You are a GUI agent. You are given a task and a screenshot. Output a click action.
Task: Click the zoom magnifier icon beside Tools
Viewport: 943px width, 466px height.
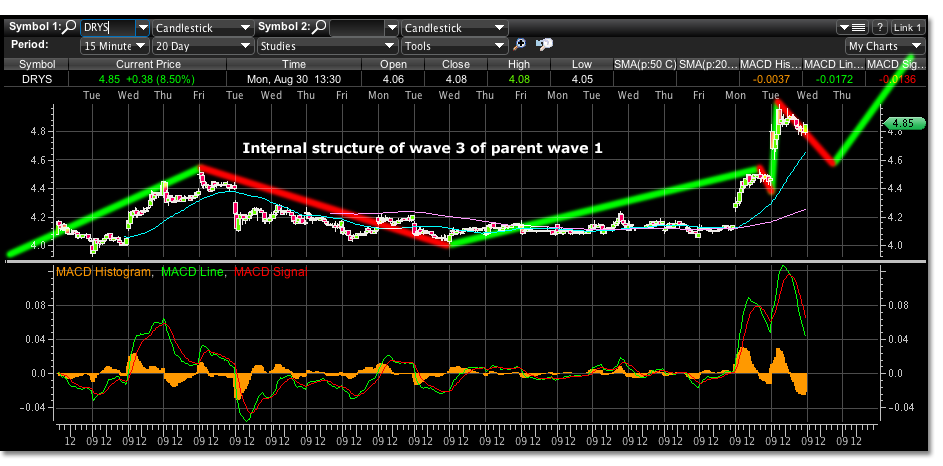[519, 45]
